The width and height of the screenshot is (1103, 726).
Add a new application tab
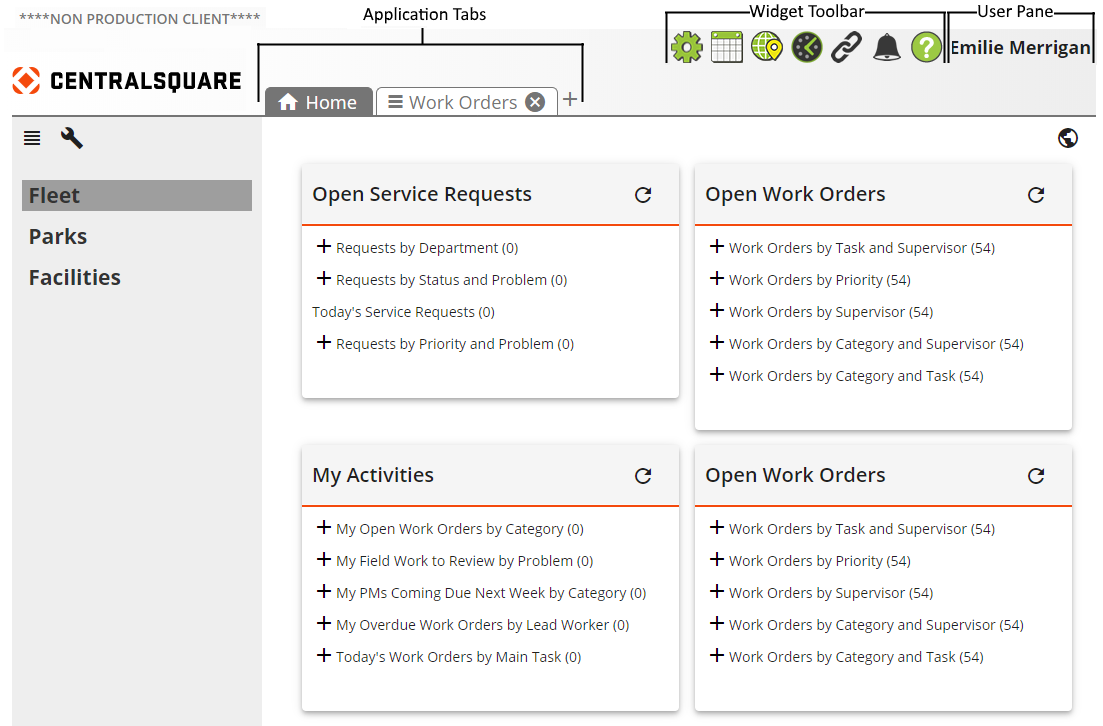(x=570, y=100)
